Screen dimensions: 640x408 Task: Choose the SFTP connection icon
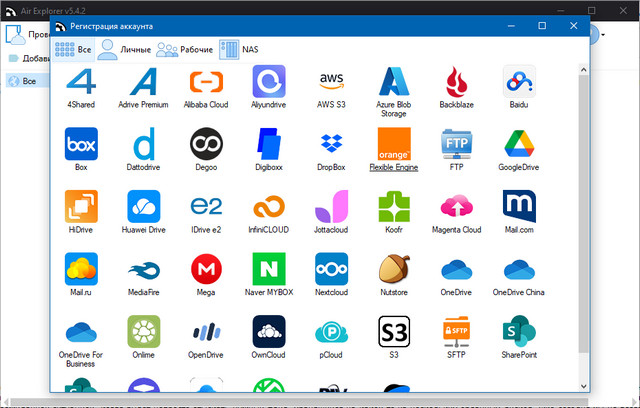[456, 331]
